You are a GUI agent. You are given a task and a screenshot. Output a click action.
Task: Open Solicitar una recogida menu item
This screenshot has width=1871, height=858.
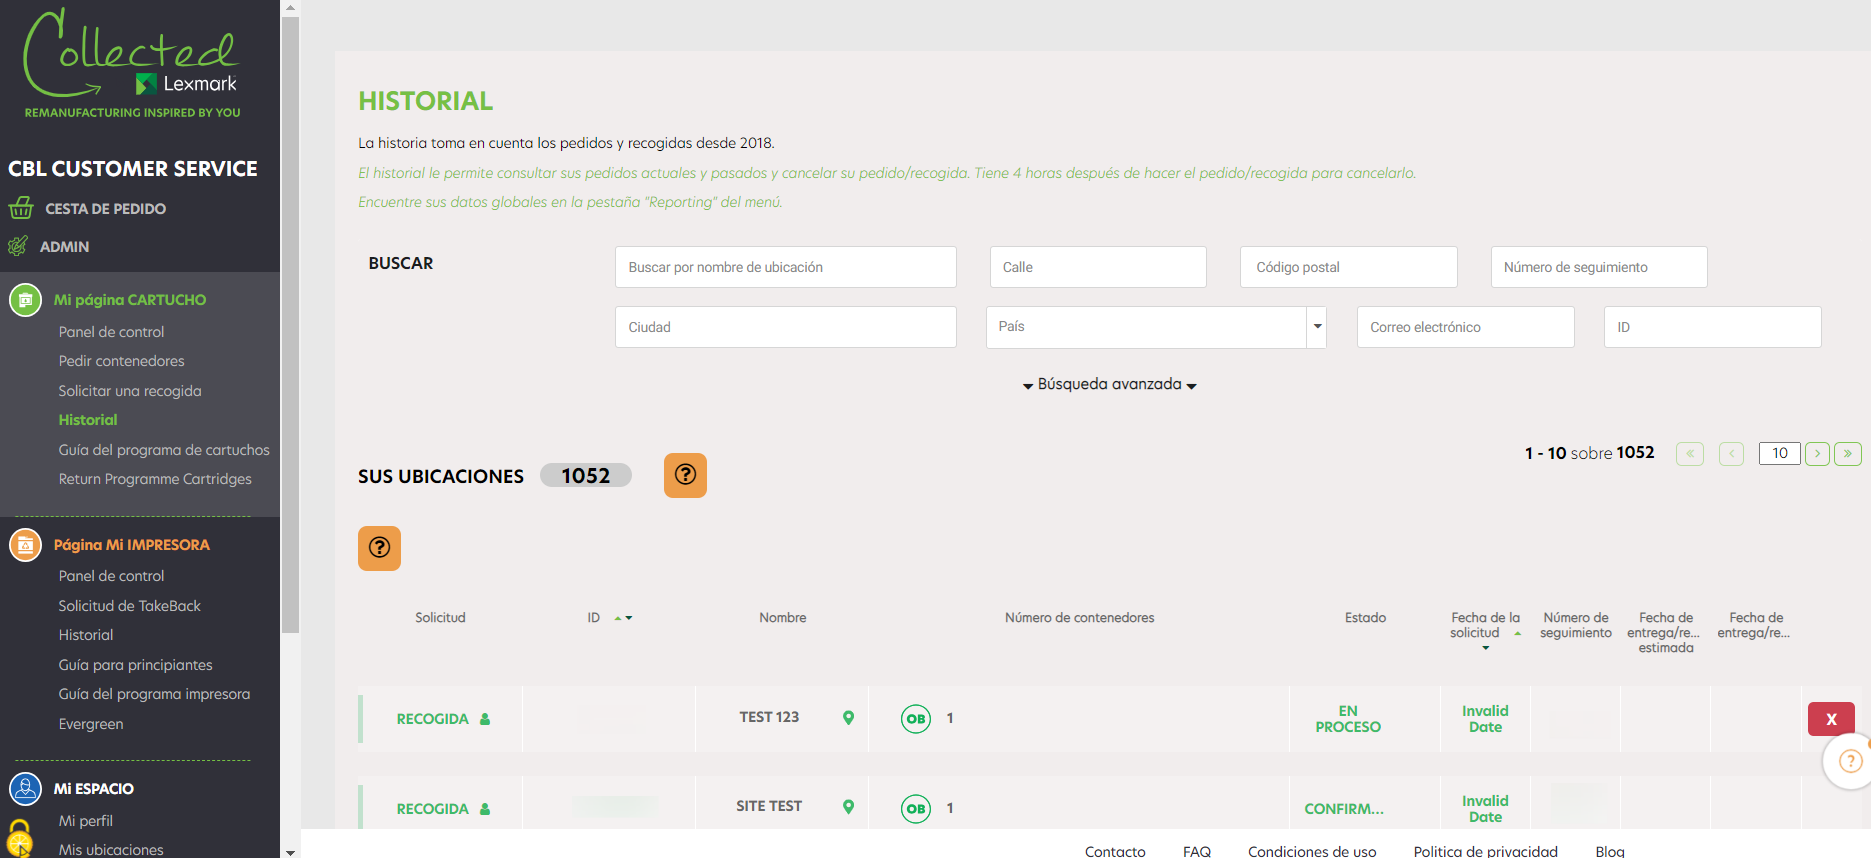coord(130,391)
